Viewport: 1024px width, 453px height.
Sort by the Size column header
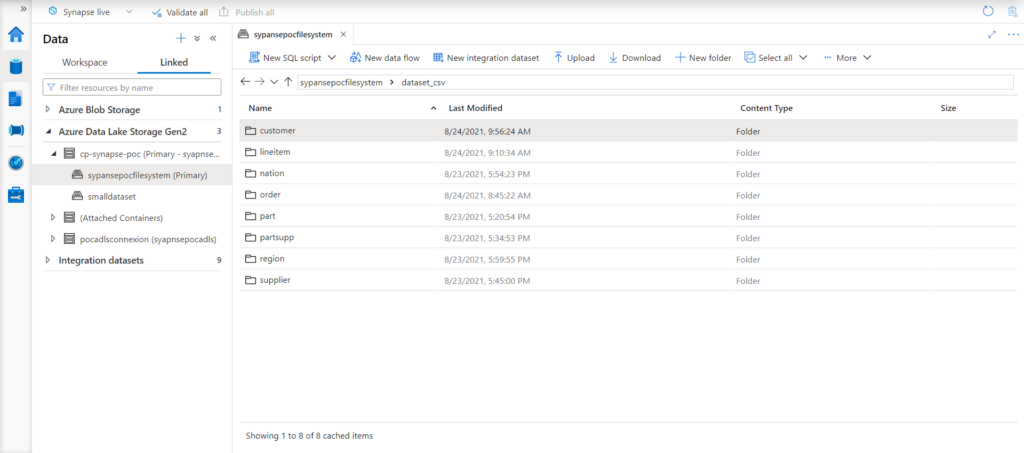(x=948, y=108)
